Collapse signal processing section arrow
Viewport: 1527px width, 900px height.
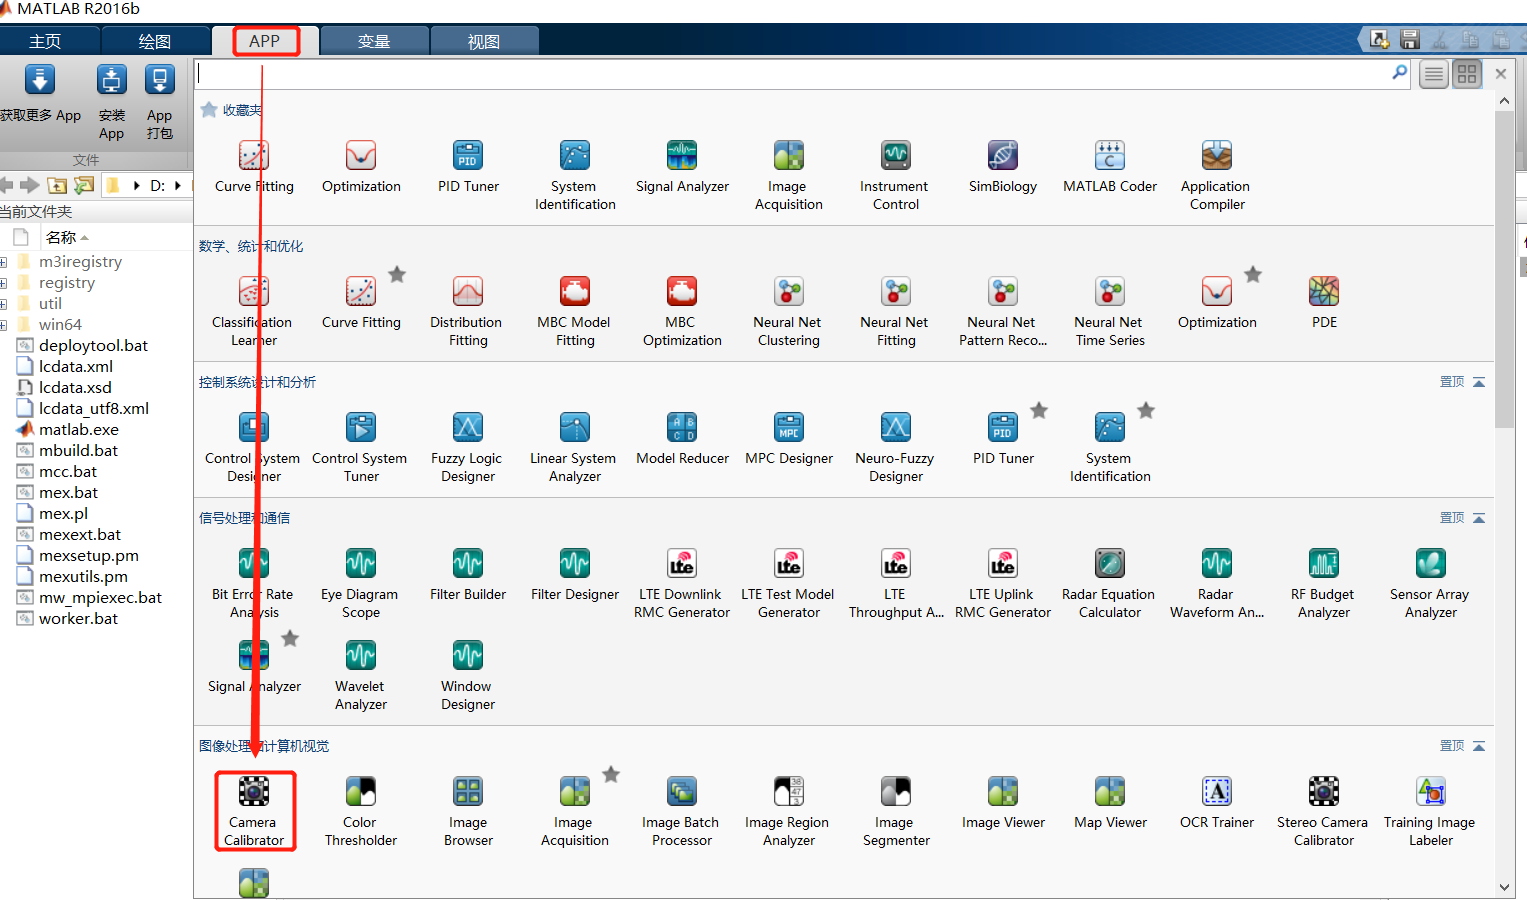1479,518
